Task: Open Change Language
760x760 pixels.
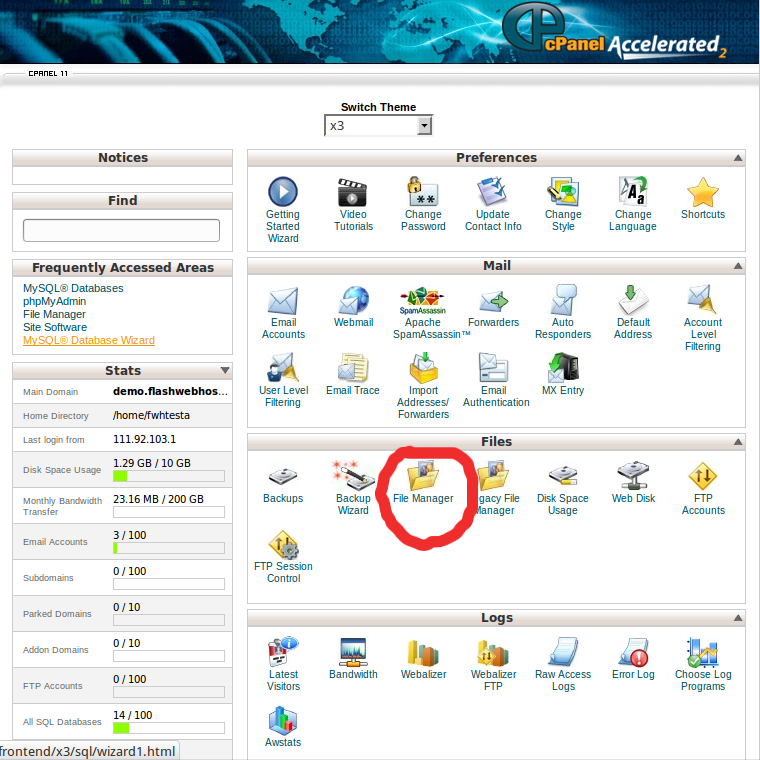Action: click(633, 192)
